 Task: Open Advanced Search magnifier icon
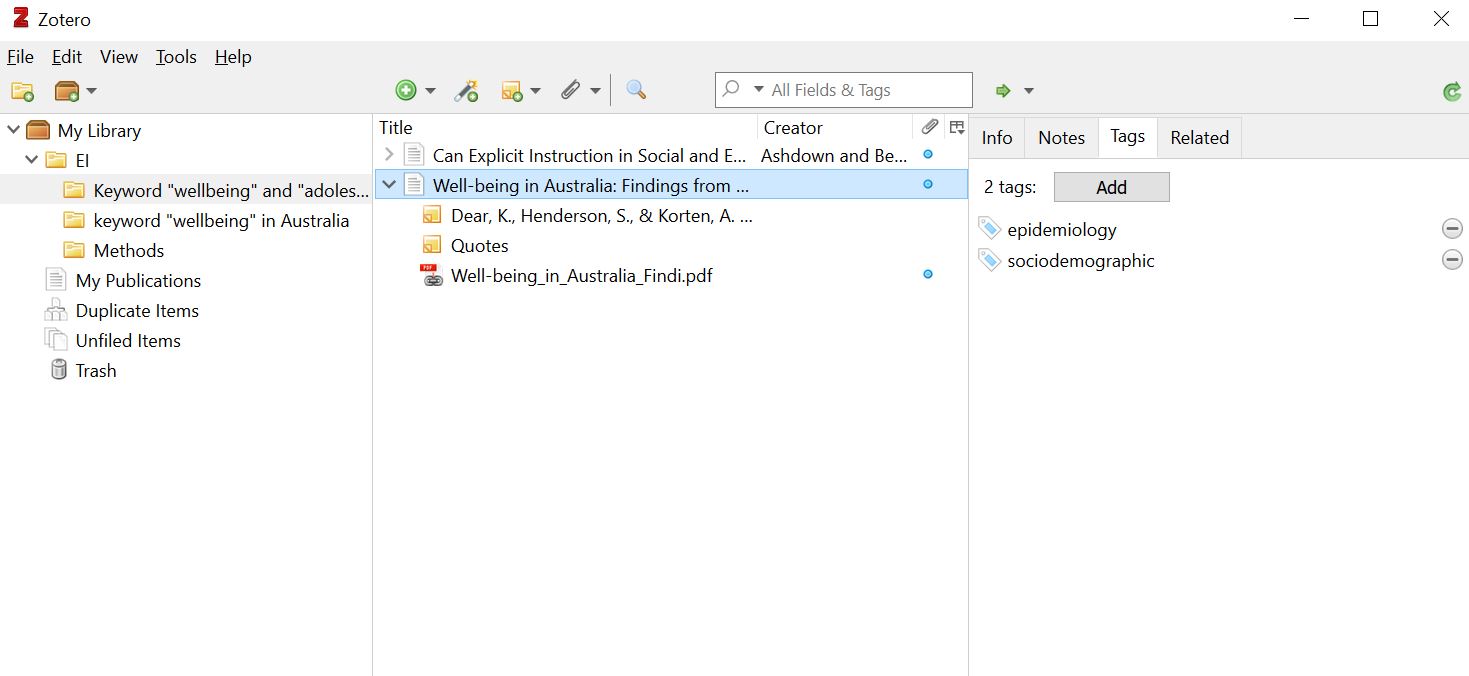pos(636,90)
